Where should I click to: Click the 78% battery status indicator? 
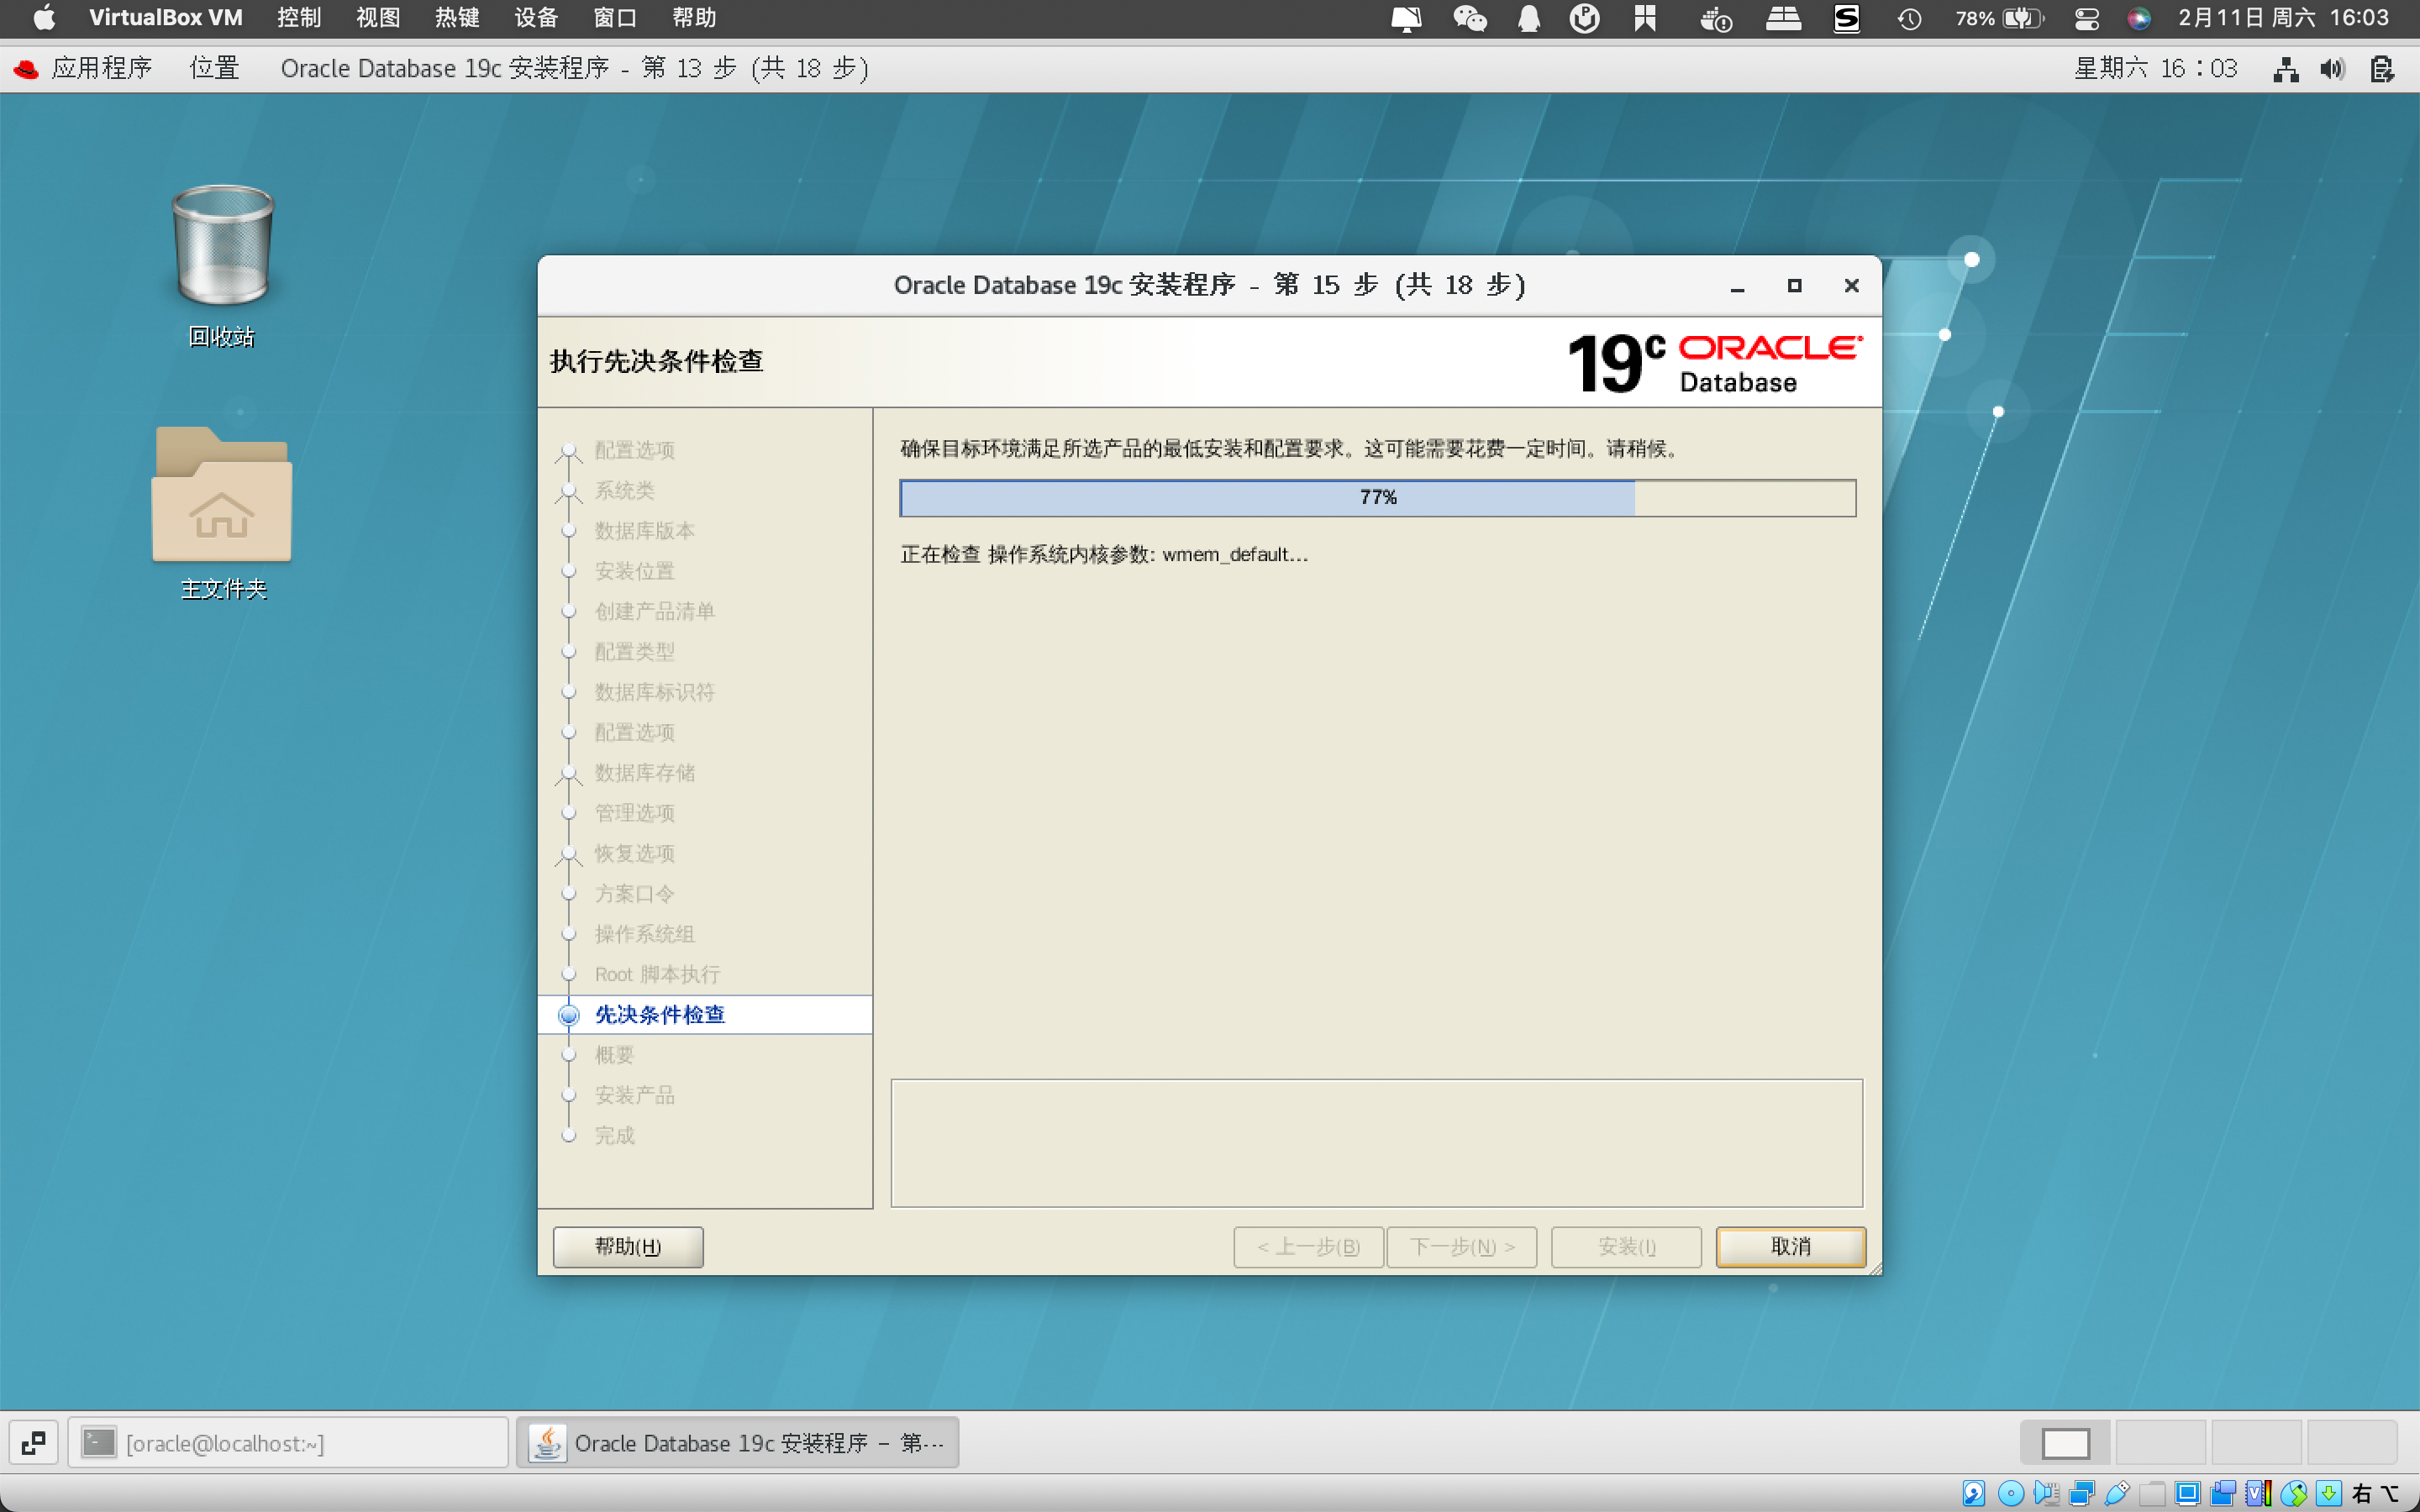click(1999, 18)
